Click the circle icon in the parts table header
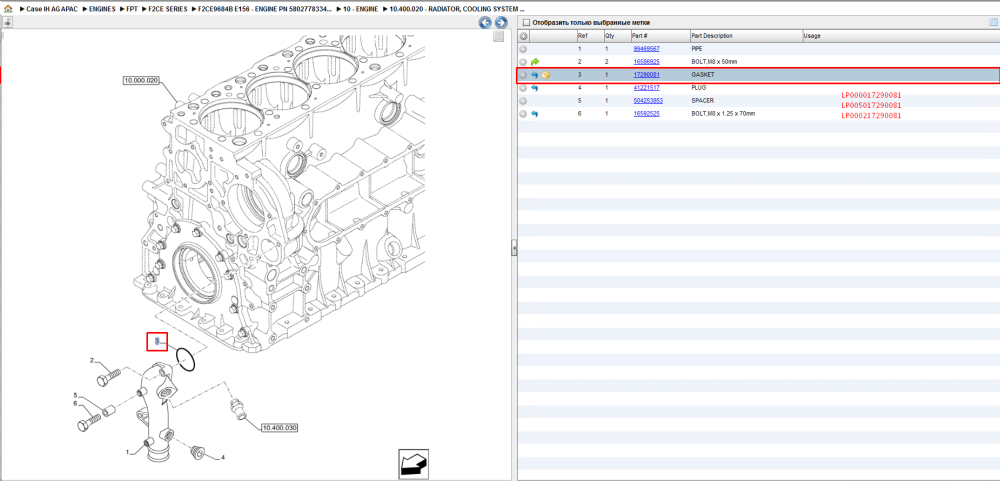 click(x=523, y=36)
